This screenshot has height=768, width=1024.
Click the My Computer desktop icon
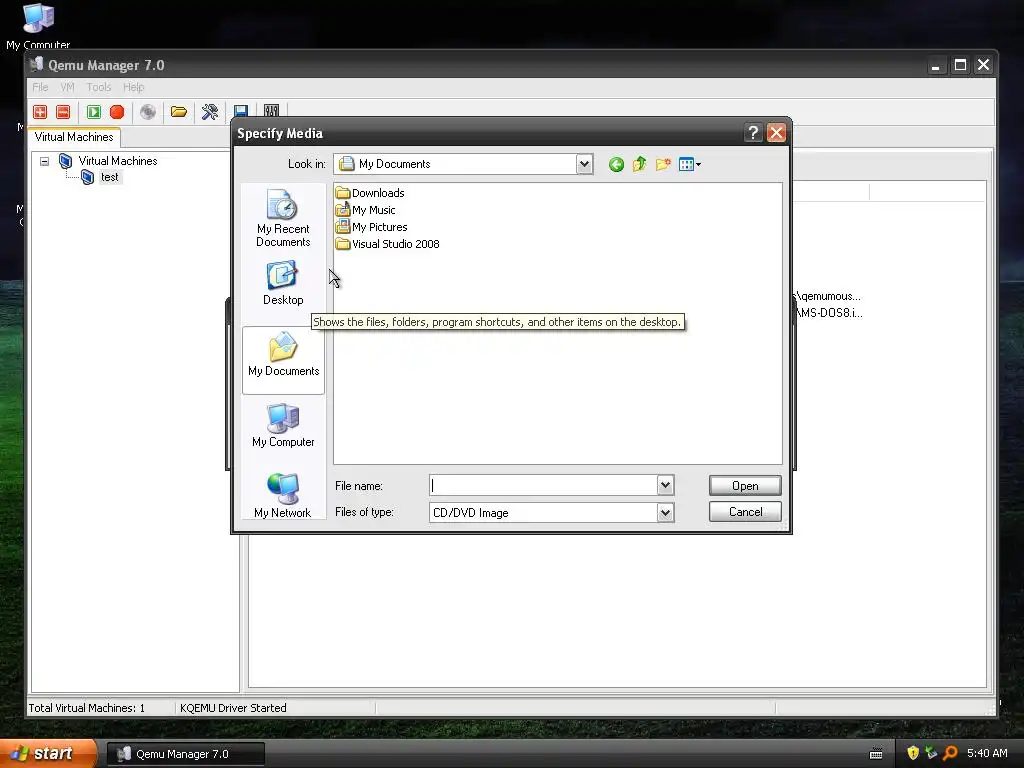tap(38, 26)
